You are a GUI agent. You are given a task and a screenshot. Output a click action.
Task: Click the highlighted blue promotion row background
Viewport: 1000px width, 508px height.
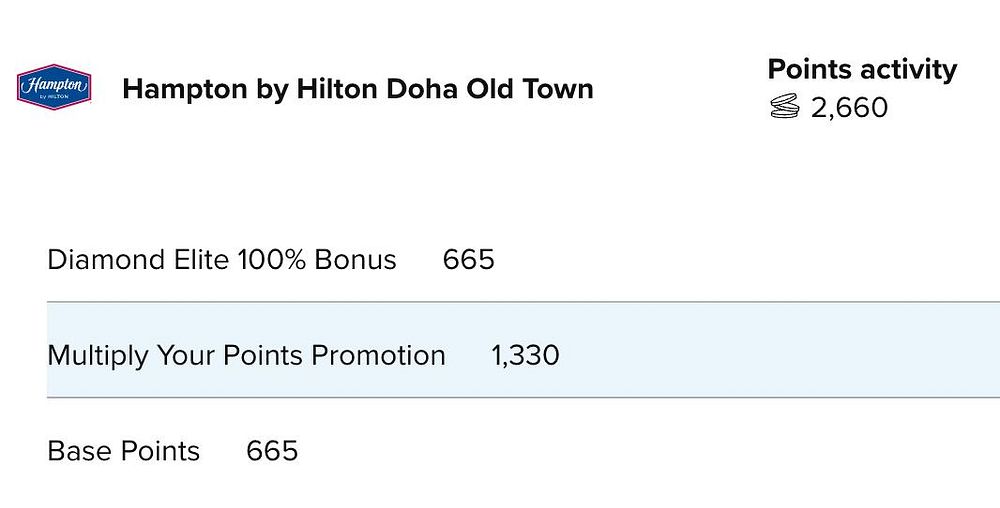(765, 350)
